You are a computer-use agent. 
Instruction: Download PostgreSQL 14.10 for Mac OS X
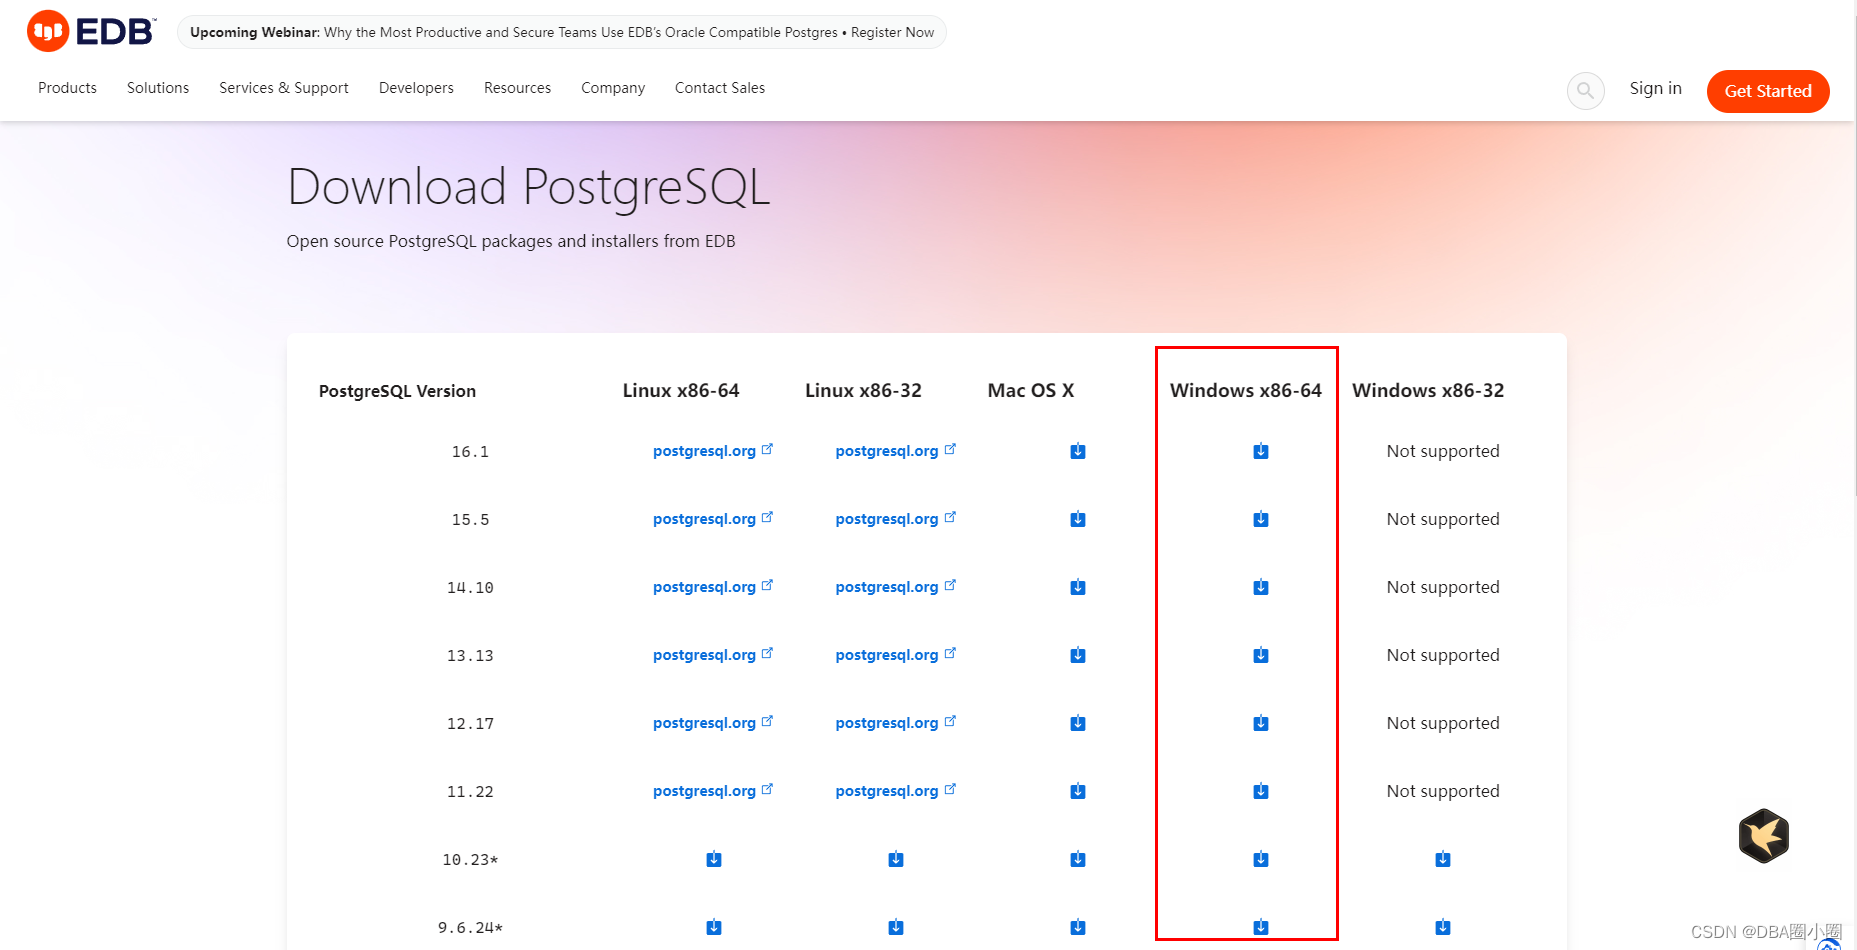pos(1078,587)
